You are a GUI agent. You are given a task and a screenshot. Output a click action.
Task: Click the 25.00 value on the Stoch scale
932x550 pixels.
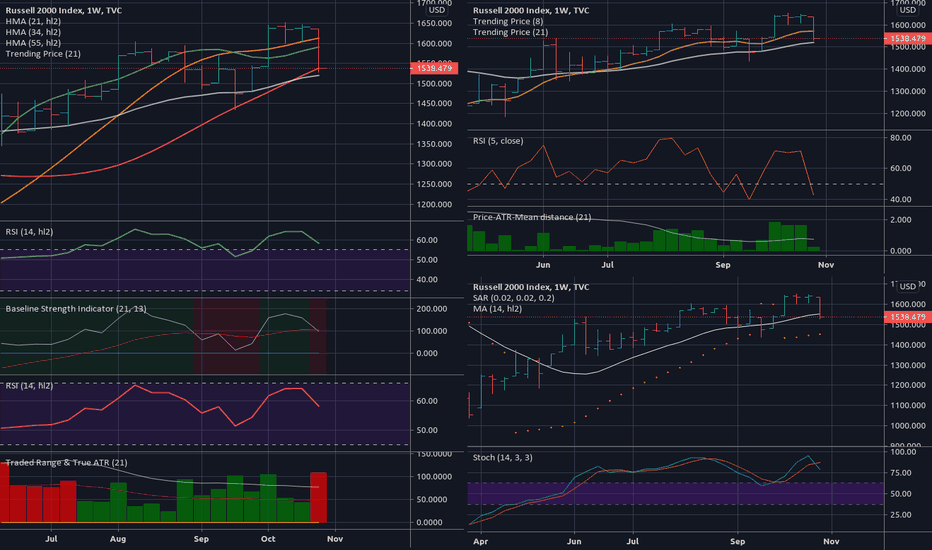coord(901,515)
